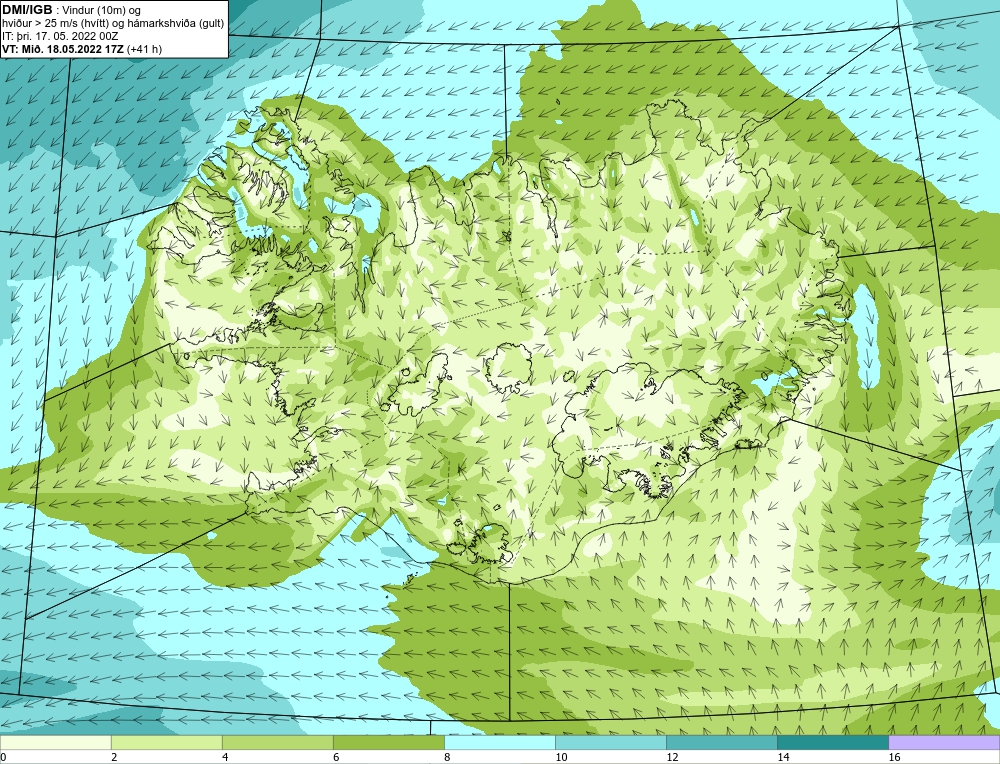The image size is (1000, 764).
Task: Click the scale label "6"
Action: [x=336, y=757]
